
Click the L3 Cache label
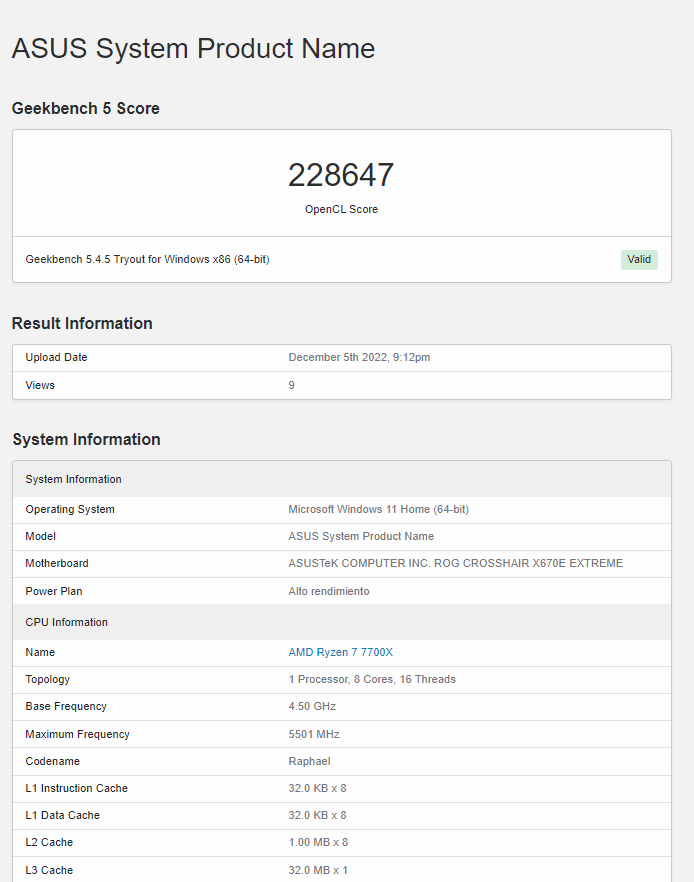49,870
